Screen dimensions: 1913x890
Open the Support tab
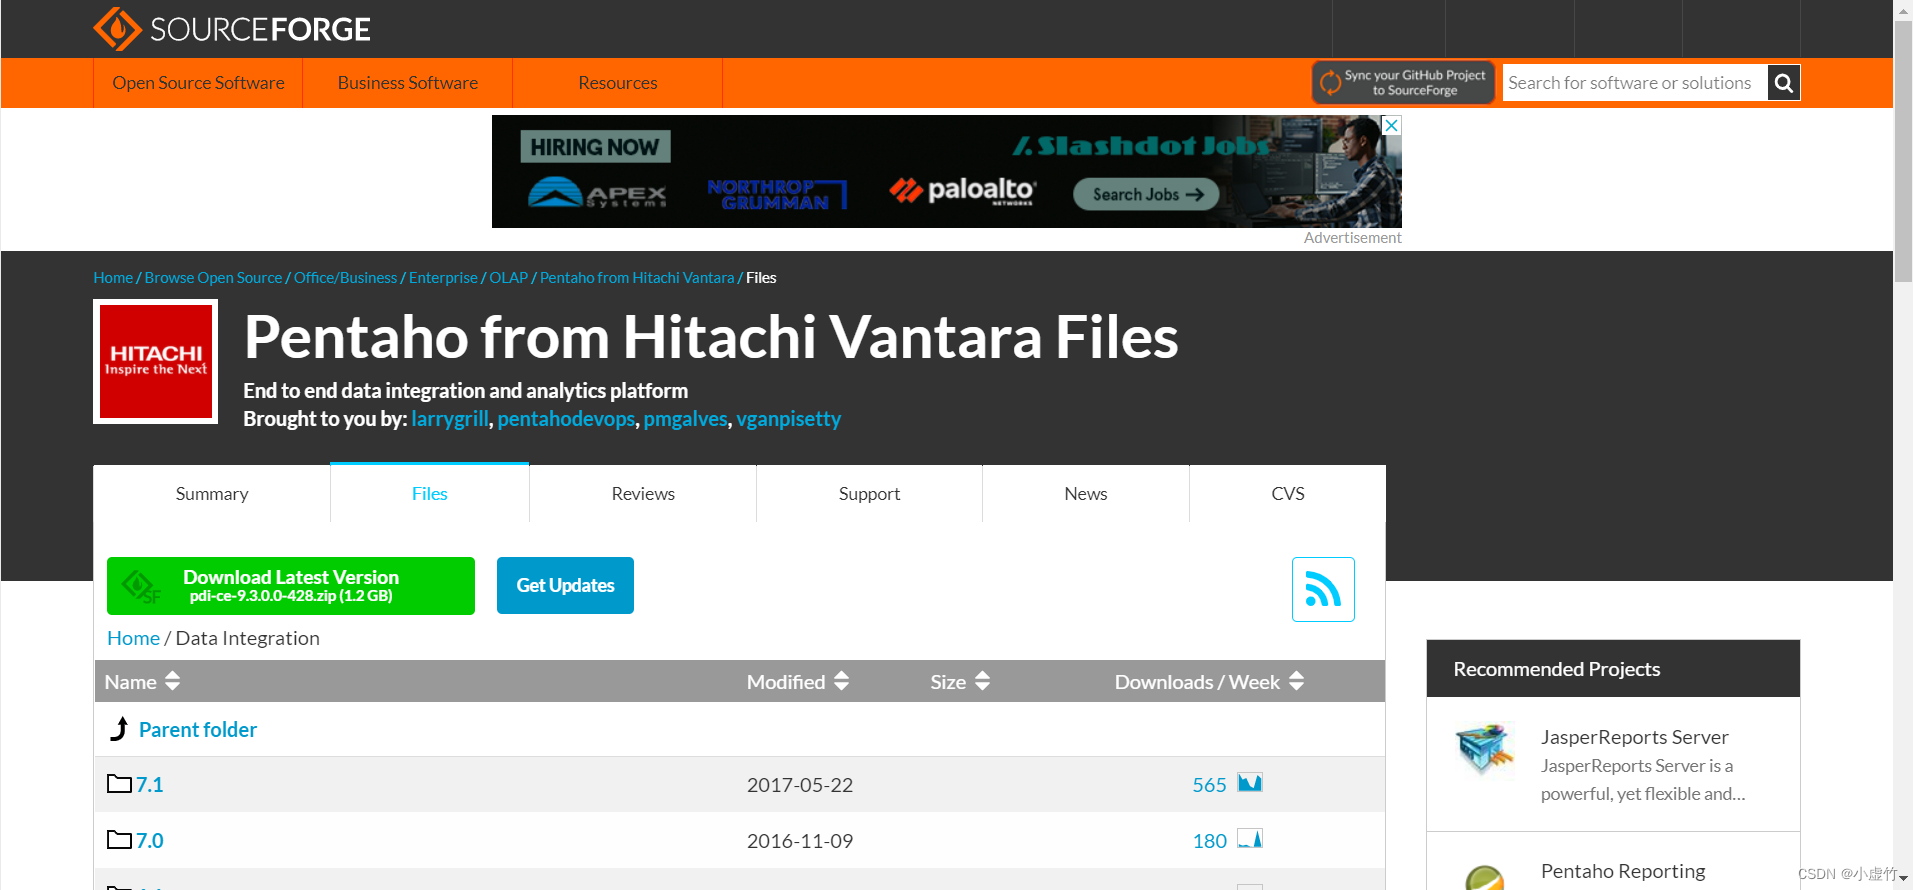coord(869,494)
